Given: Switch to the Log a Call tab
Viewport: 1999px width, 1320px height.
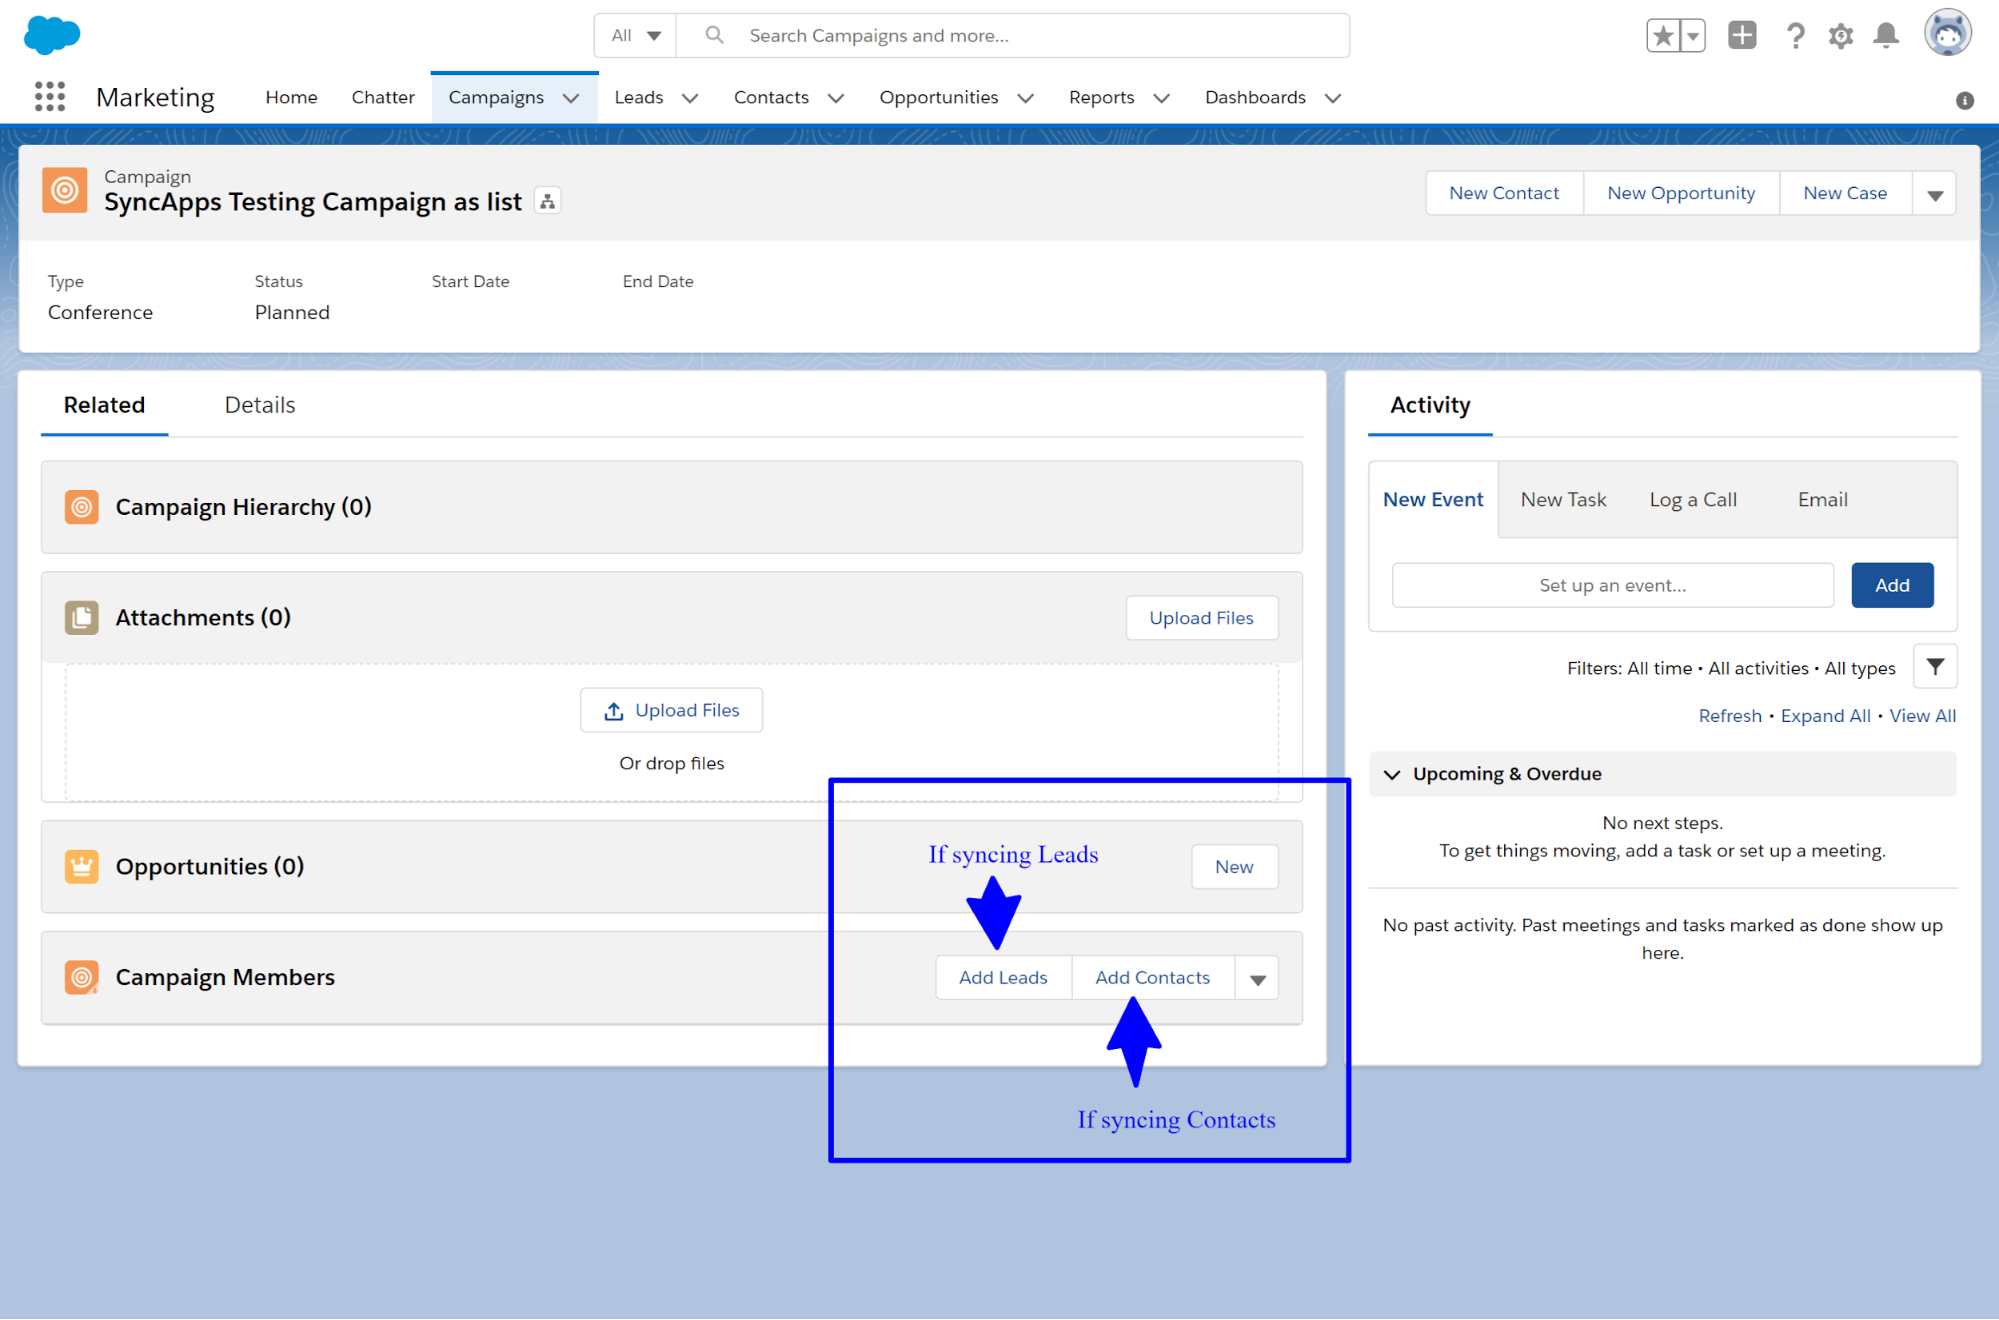Looking at the screenshot, I should pyautogui.click(x=1693, y=499).
